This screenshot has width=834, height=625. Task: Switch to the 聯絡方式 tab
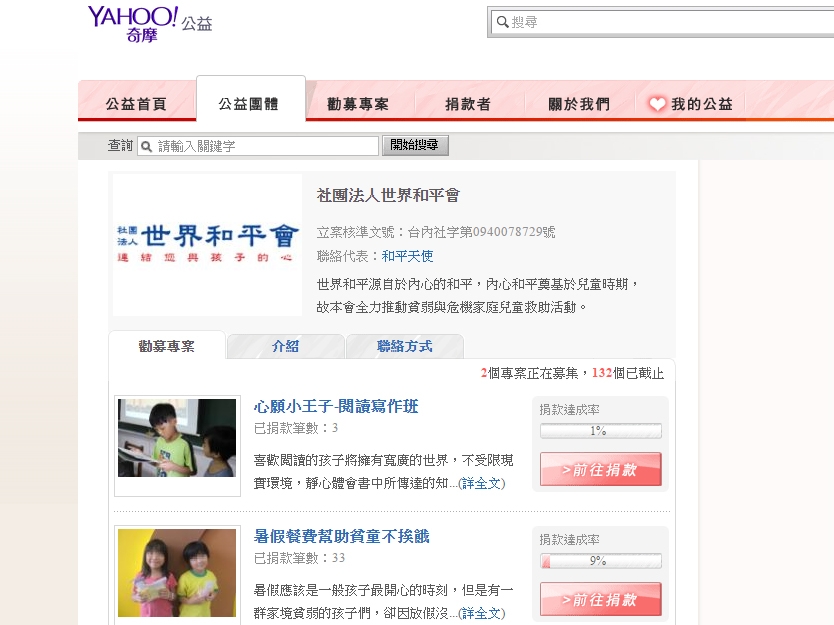tap(405, 346)
